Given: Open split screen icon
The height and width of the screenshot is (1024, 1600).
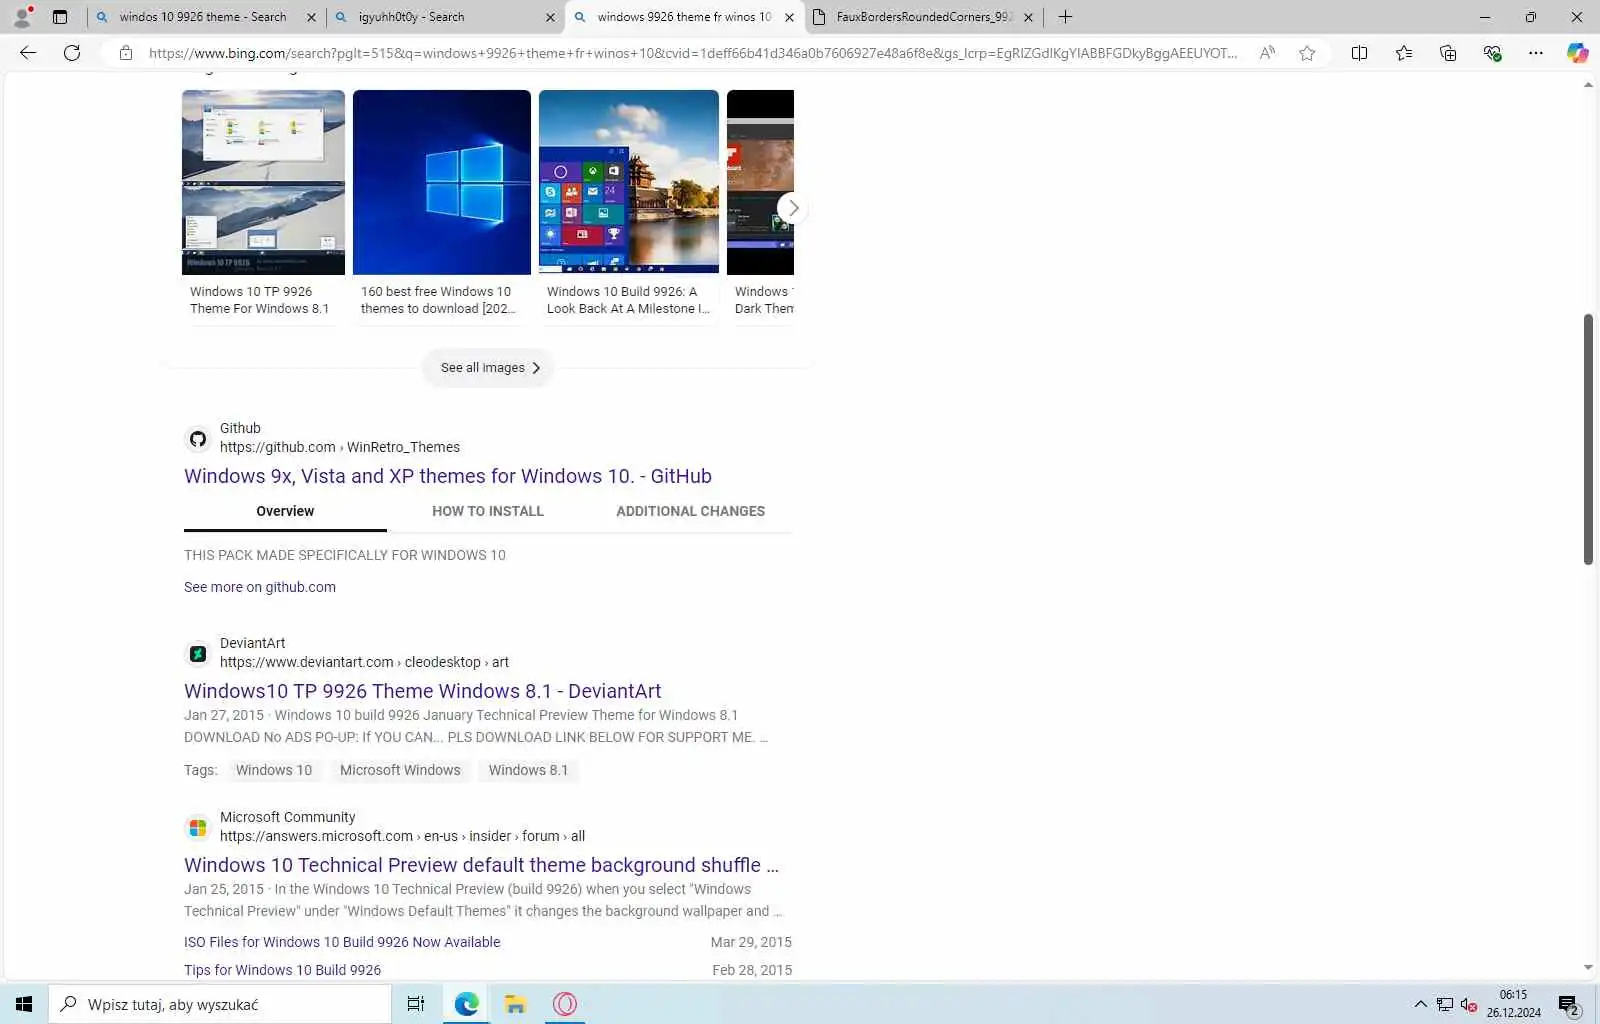Looking at the screenshot, I should [x=1359, y=53].
